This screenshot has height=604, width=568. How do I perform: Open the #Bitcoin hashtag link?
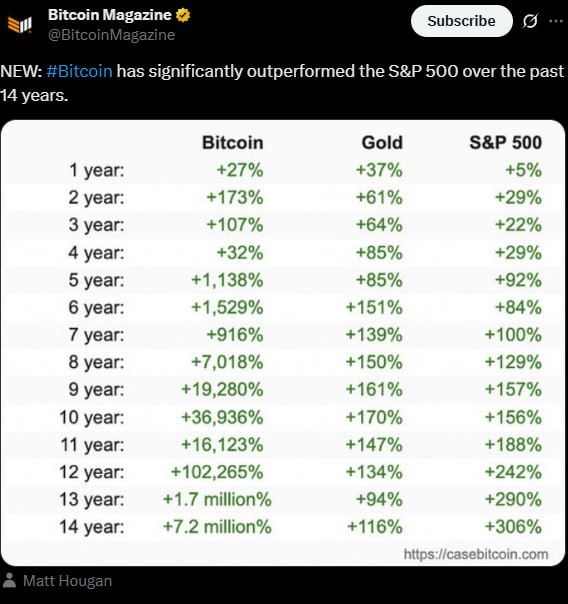click(x=79, y=71)
